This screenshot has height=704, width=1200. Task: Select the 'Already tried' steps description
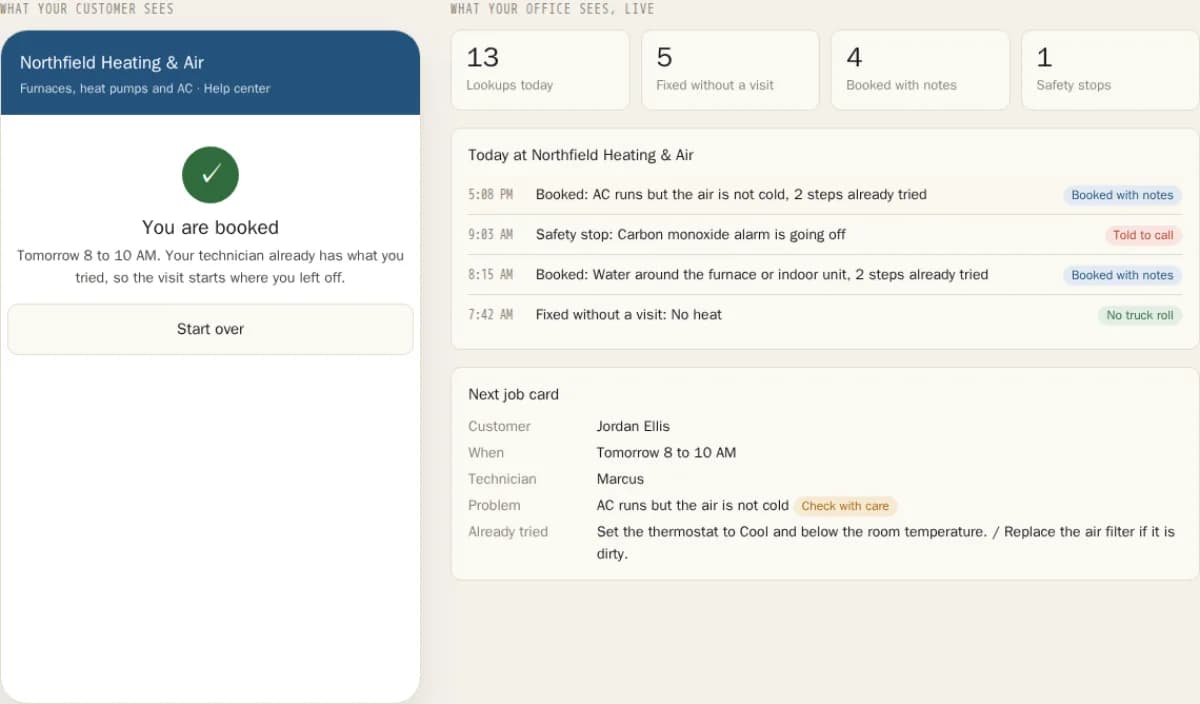click(x=886, y=542)
